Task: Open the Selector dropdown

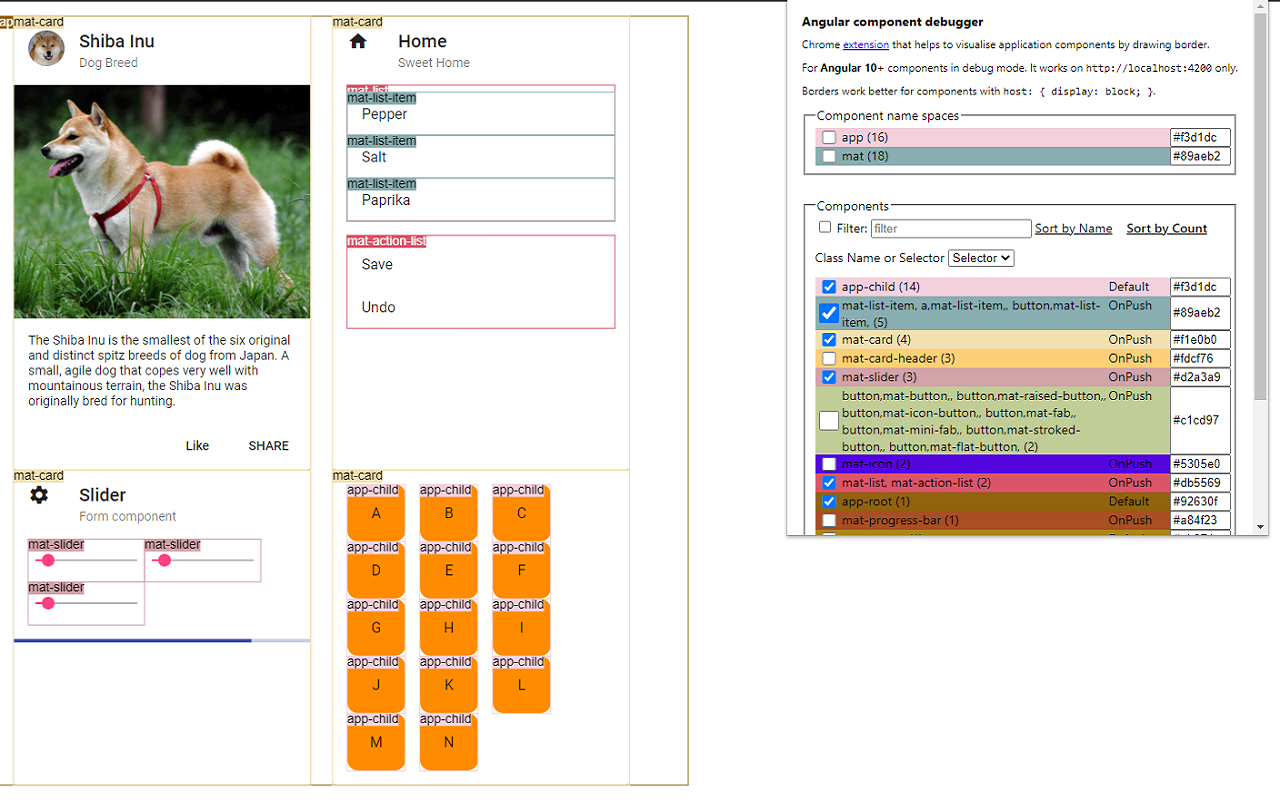Action: pyautogui.click(x=980, y=257)
